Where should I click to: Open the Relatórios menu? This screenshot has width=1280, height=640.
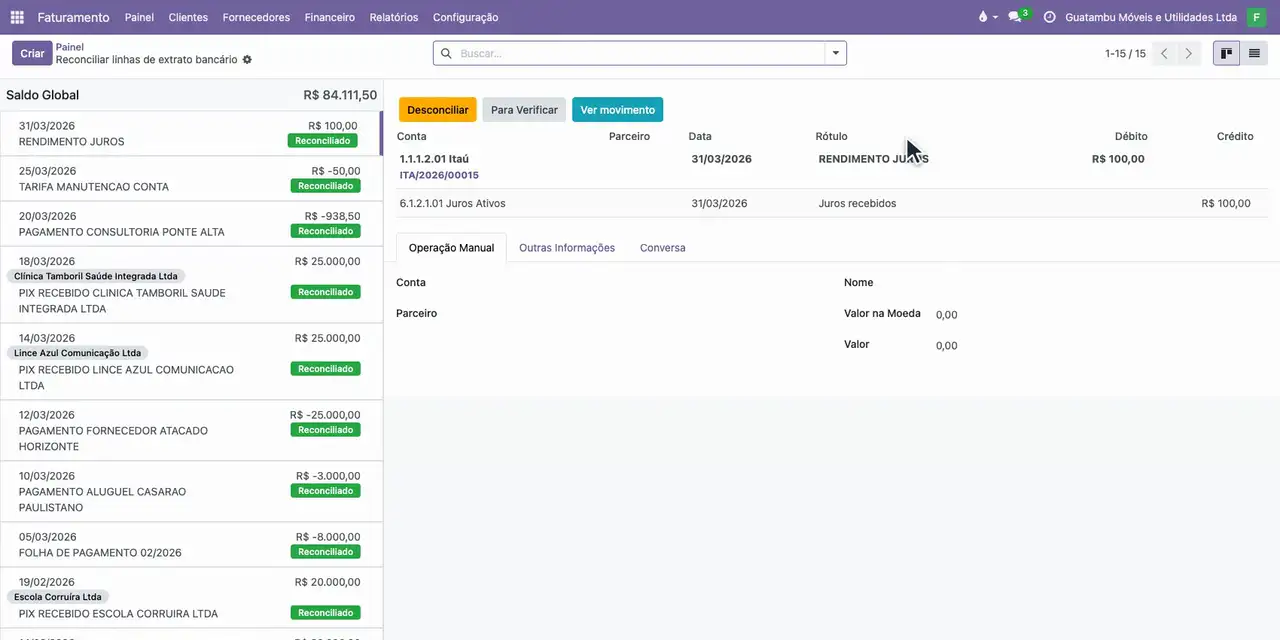click(394, 17)
